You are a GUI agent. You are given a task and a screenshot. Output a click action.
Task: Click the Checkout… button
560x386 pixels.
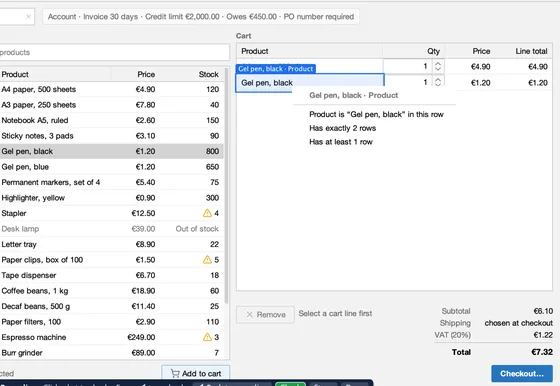tap(522, 374)
